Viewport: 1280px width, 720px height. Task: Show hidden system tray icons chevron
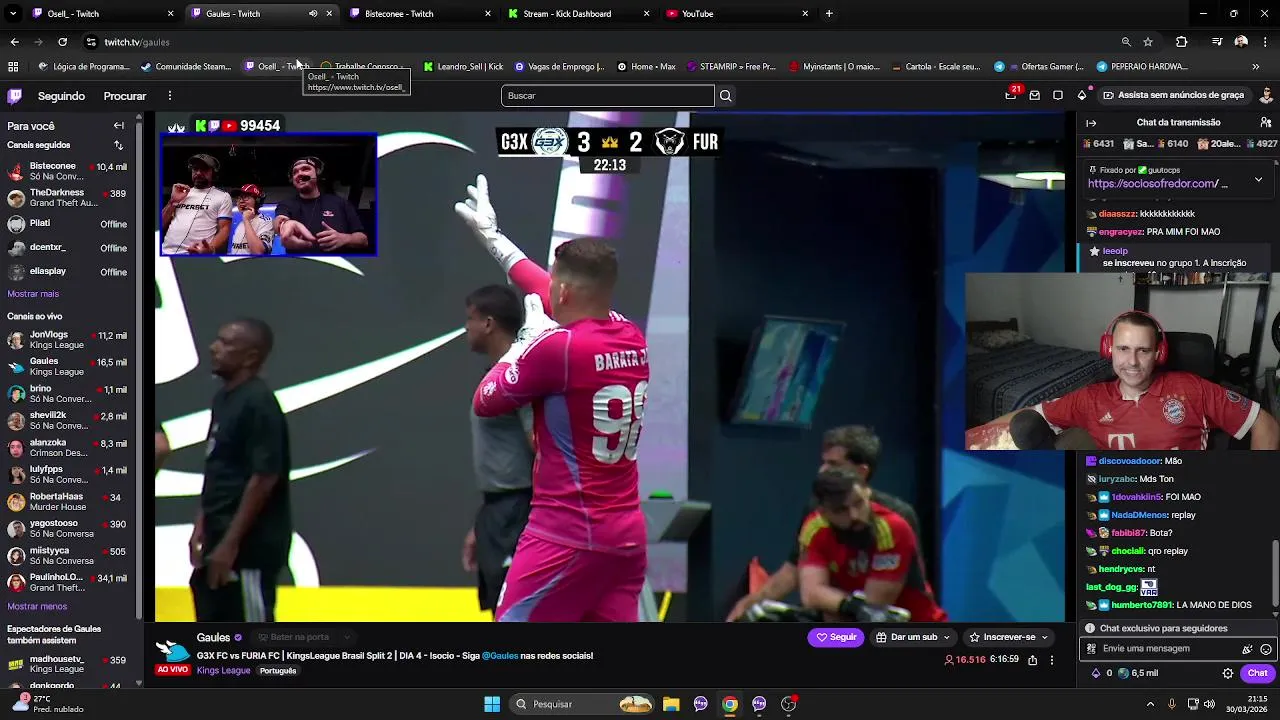pos(1151,704)
